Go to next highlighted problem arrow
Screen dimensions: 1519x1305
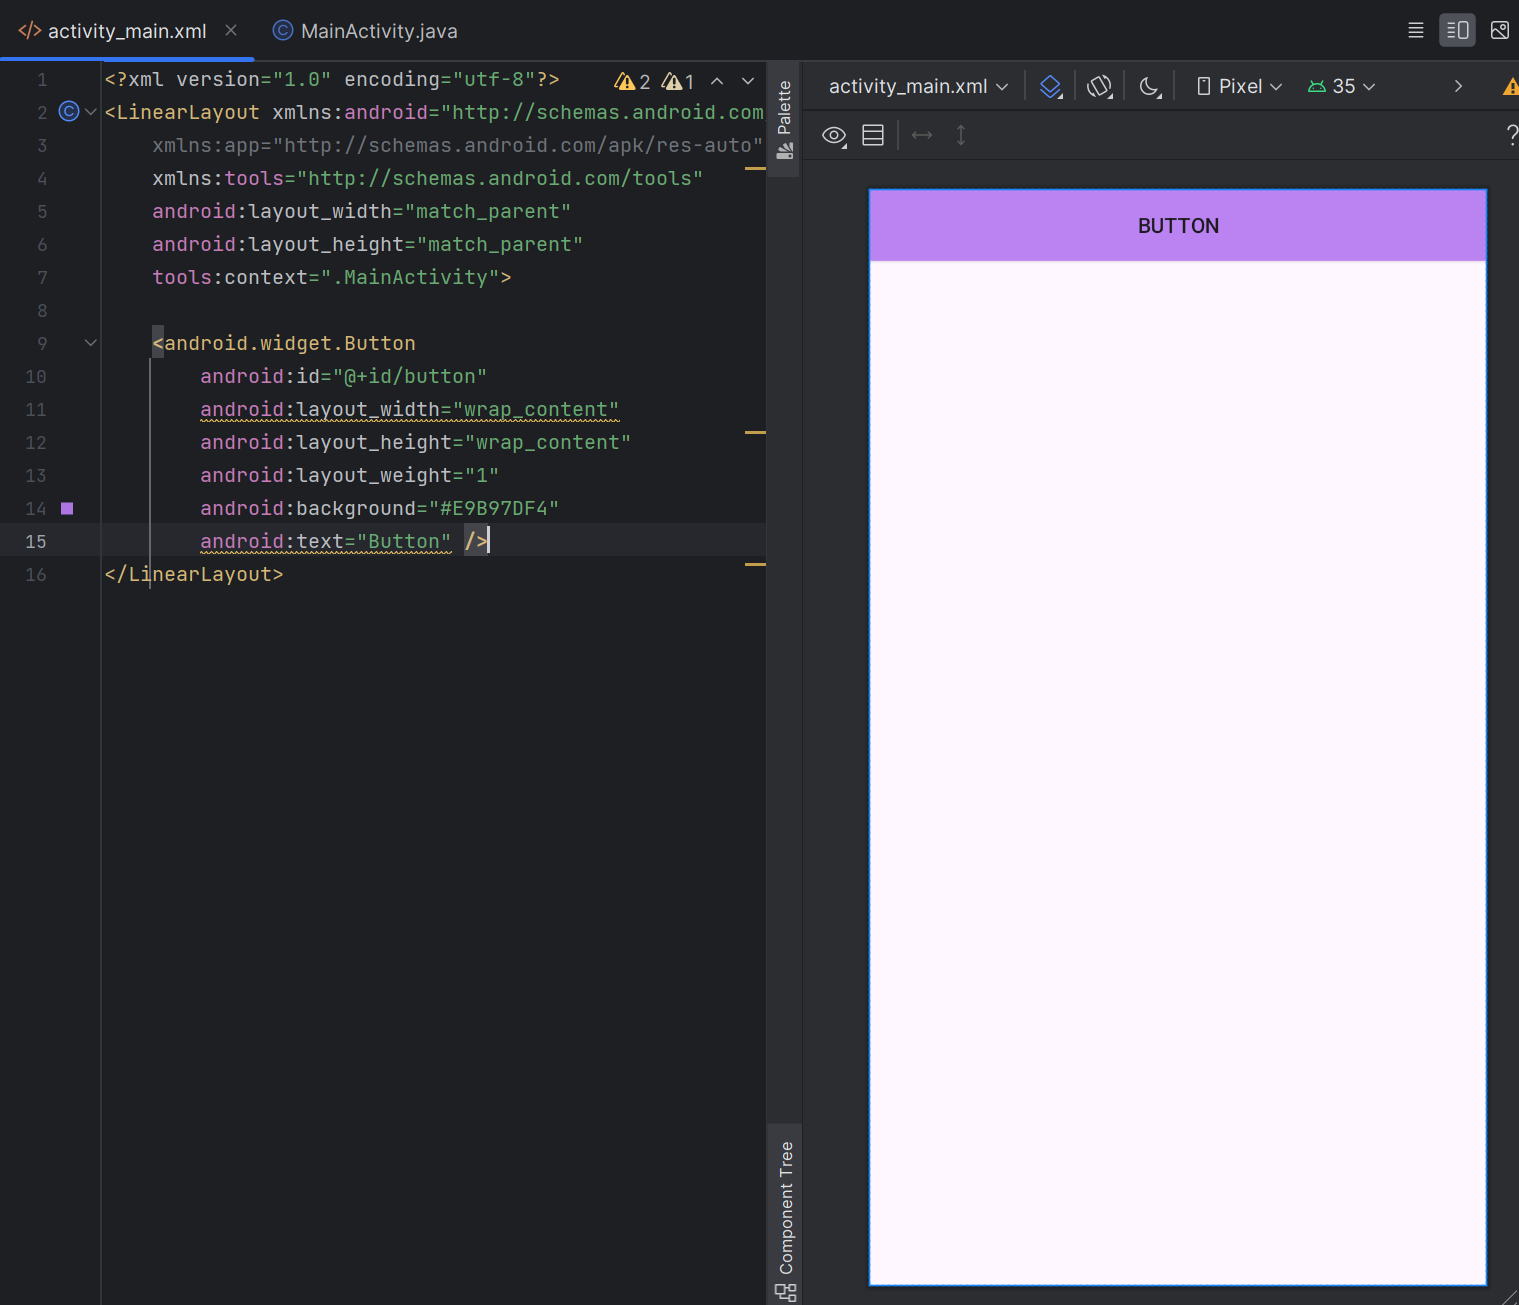[748, 81]
